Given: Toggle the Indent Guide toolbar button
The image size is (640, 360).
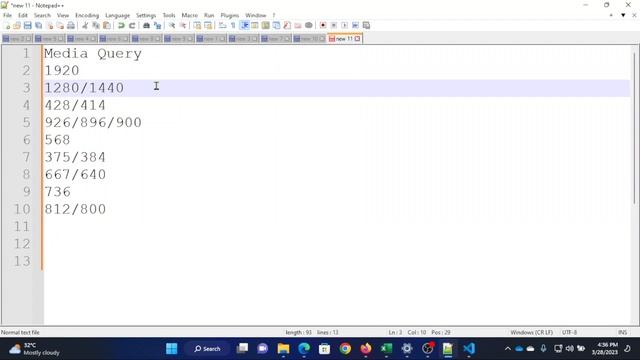Looking at the screenshot, I should (x=244, y=26).
